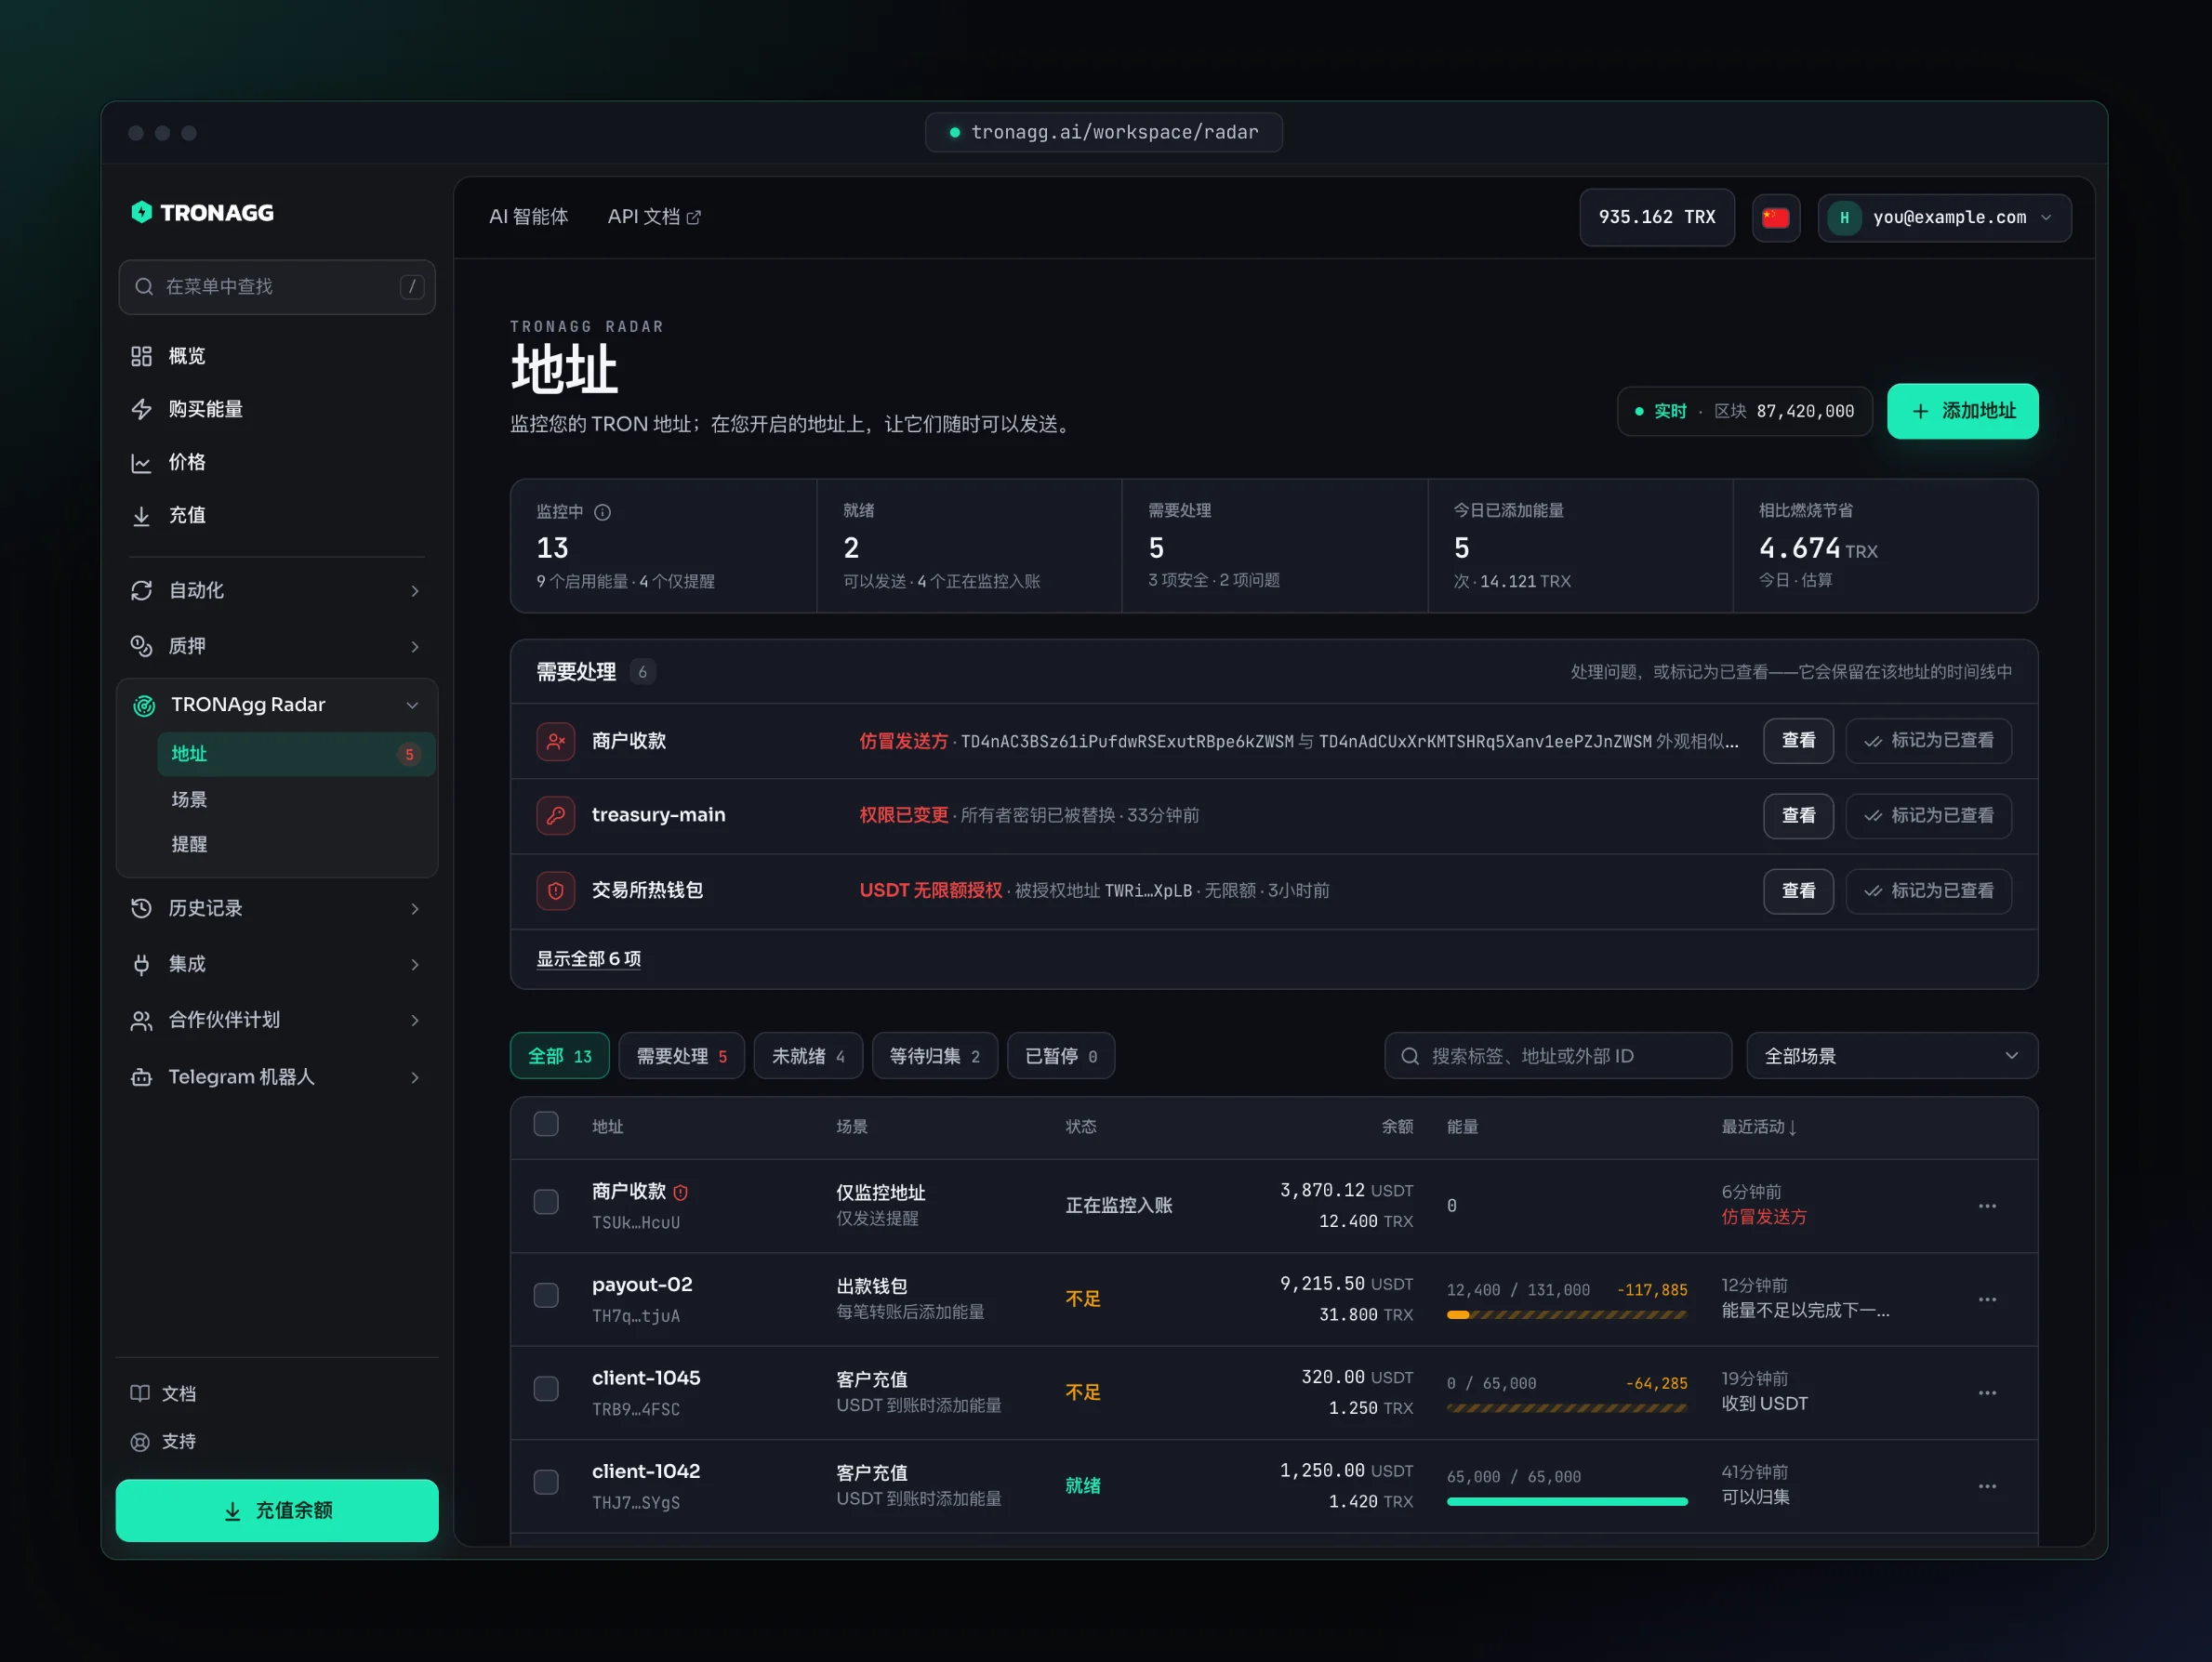Click warning shield beside 商户收款 table row
2212x1662 pixels.
[680, 1192]
